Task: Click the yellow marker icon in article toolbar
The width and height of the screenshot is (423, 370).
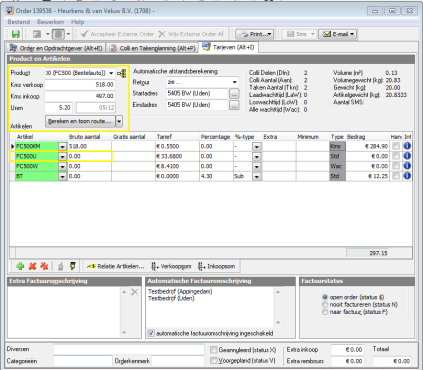Action: click(x=72, y=266)
